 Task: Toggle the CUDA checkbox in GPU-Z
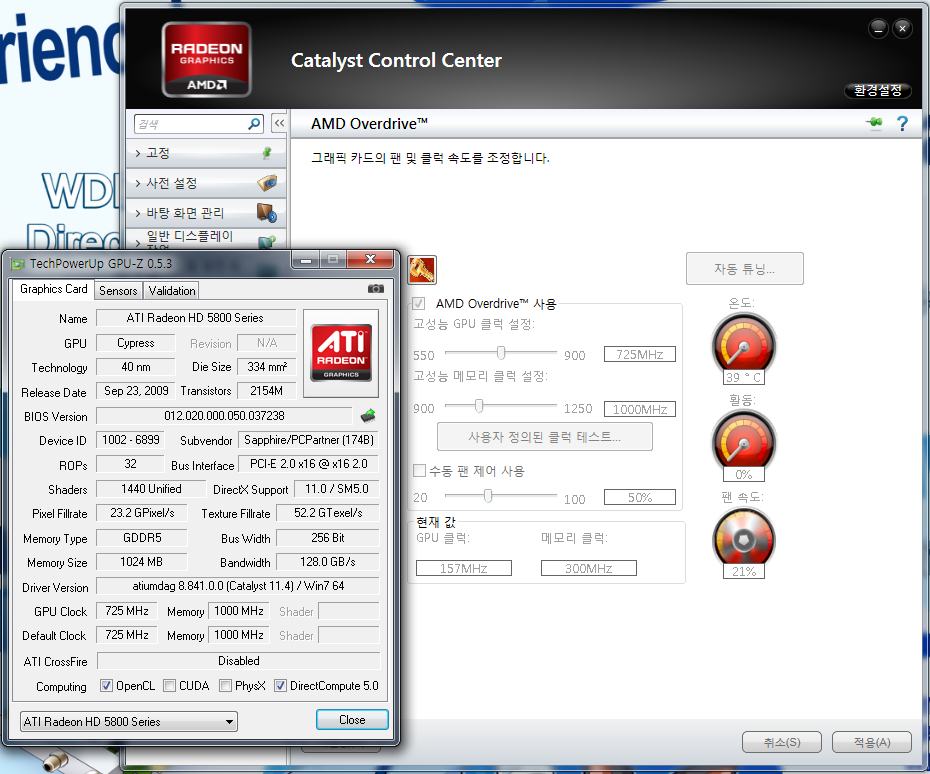[170, 686]
